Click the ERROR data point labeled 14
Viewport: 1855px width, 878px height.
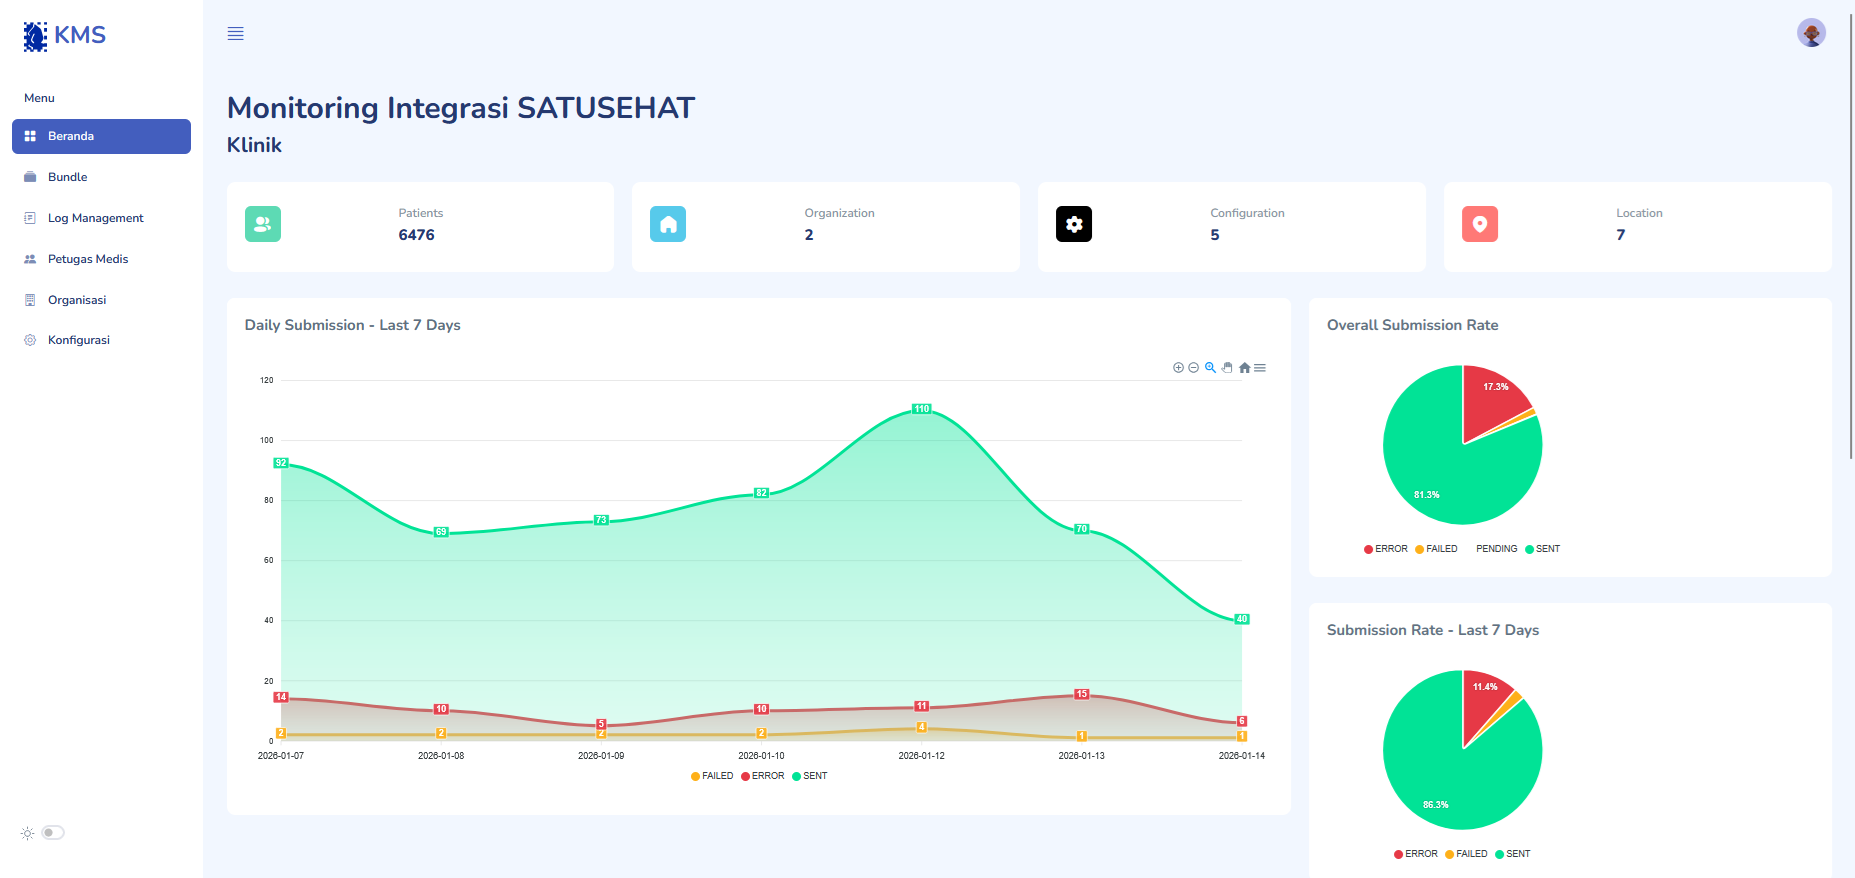coord(281,697)
